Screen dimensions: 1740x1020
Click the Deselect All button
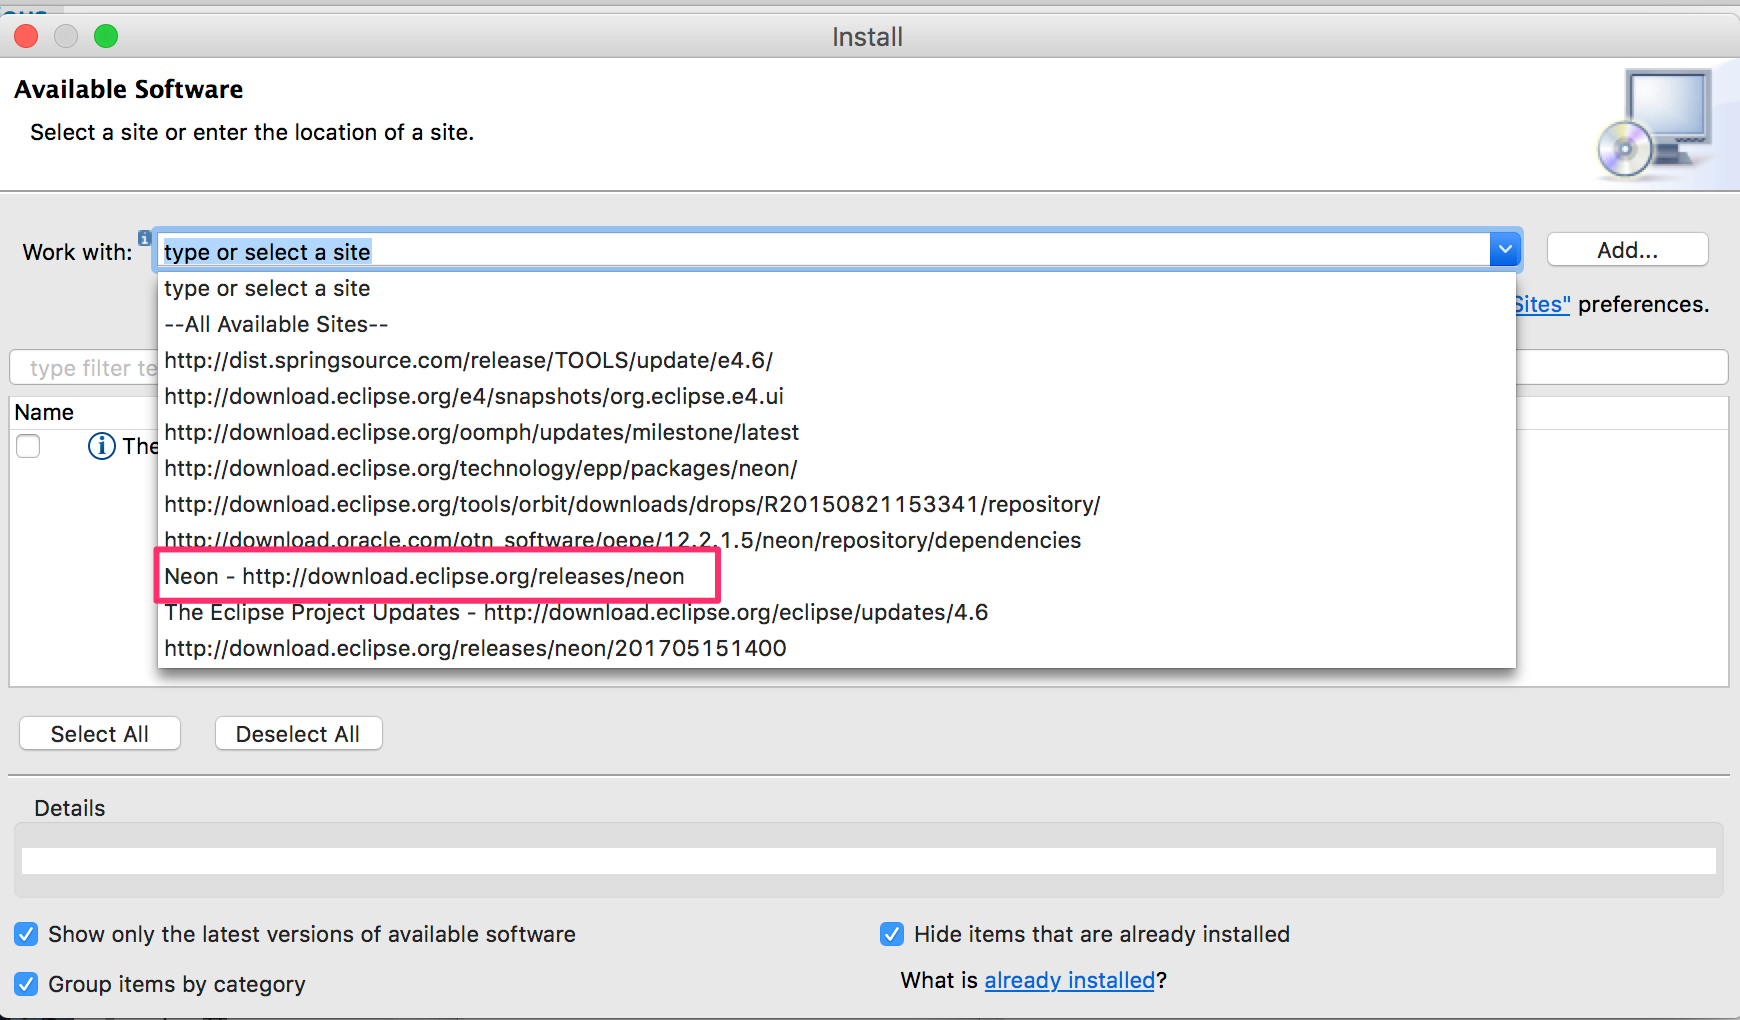point(298,734)
